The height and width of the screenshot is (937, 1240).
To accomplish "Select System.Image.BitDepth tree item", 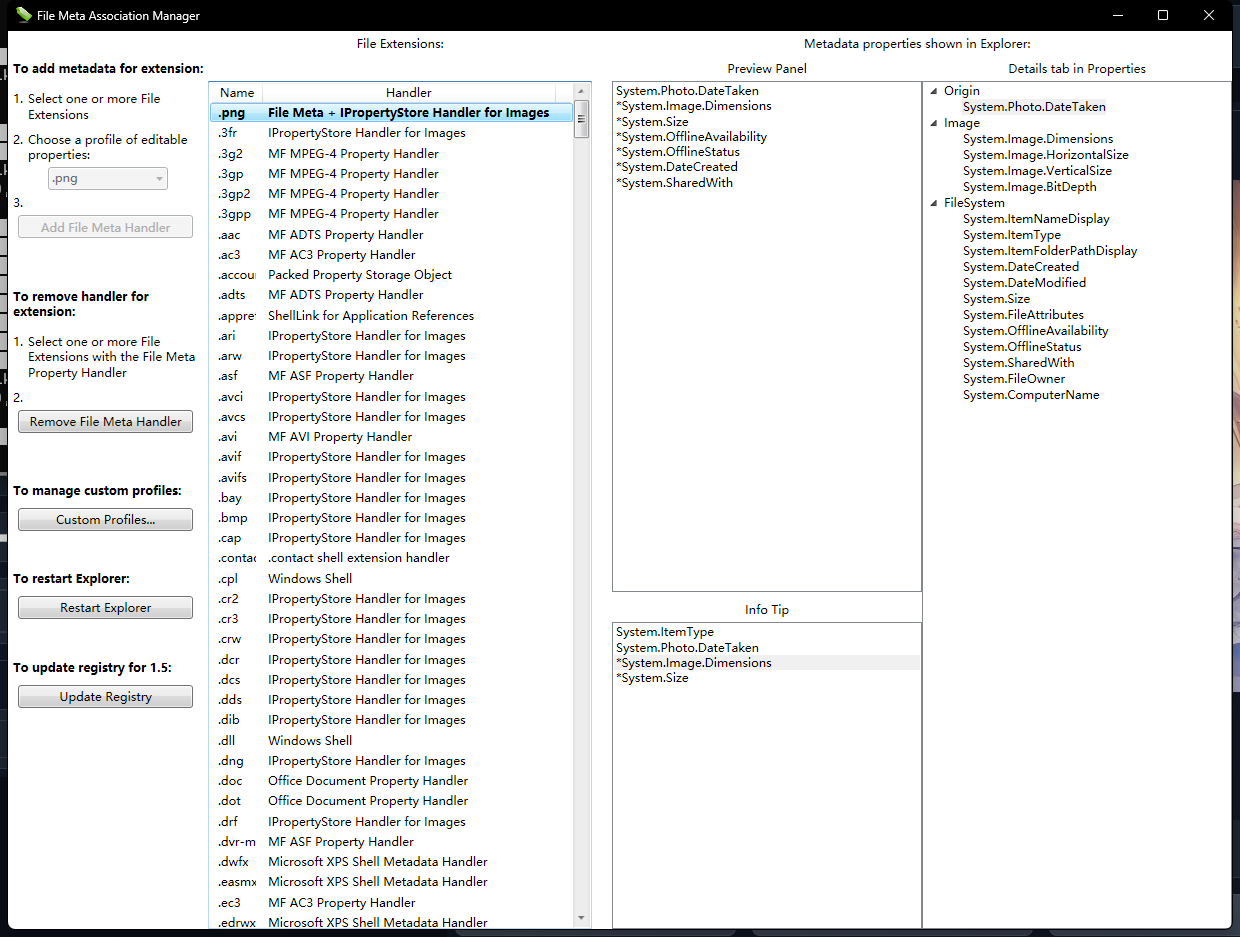I will click(1030, 187).
